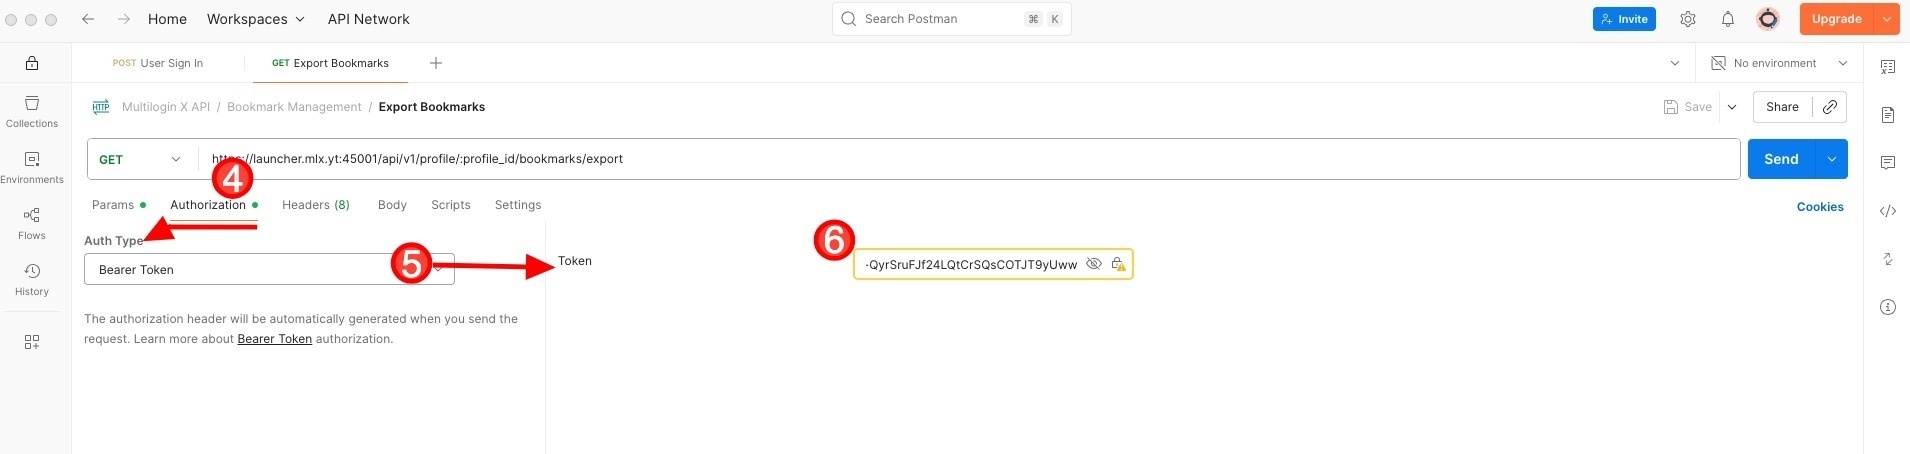Open API Network in top bar
This screenshot has width=1910, height=454.
pos(369,19)
